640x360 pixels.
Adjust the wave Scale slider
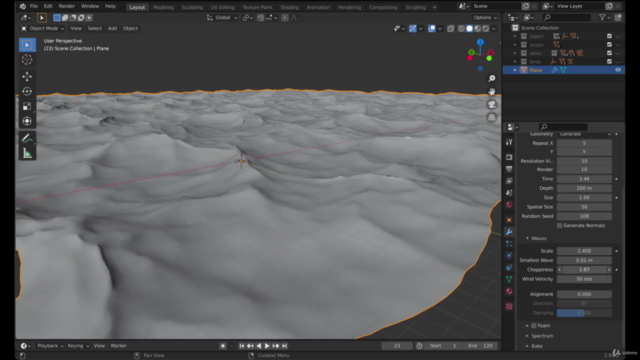[584, 251]
